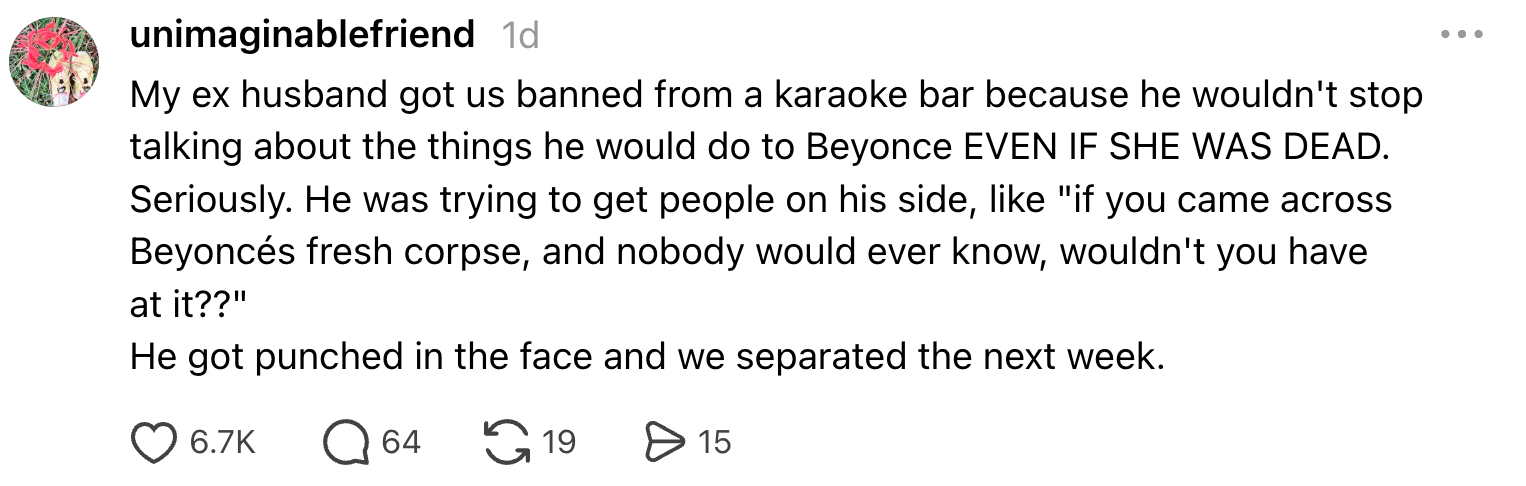The image size is (1526, 486).
Task: Visit the unimaginablefriend username link
Action: (x=301, y=36)
